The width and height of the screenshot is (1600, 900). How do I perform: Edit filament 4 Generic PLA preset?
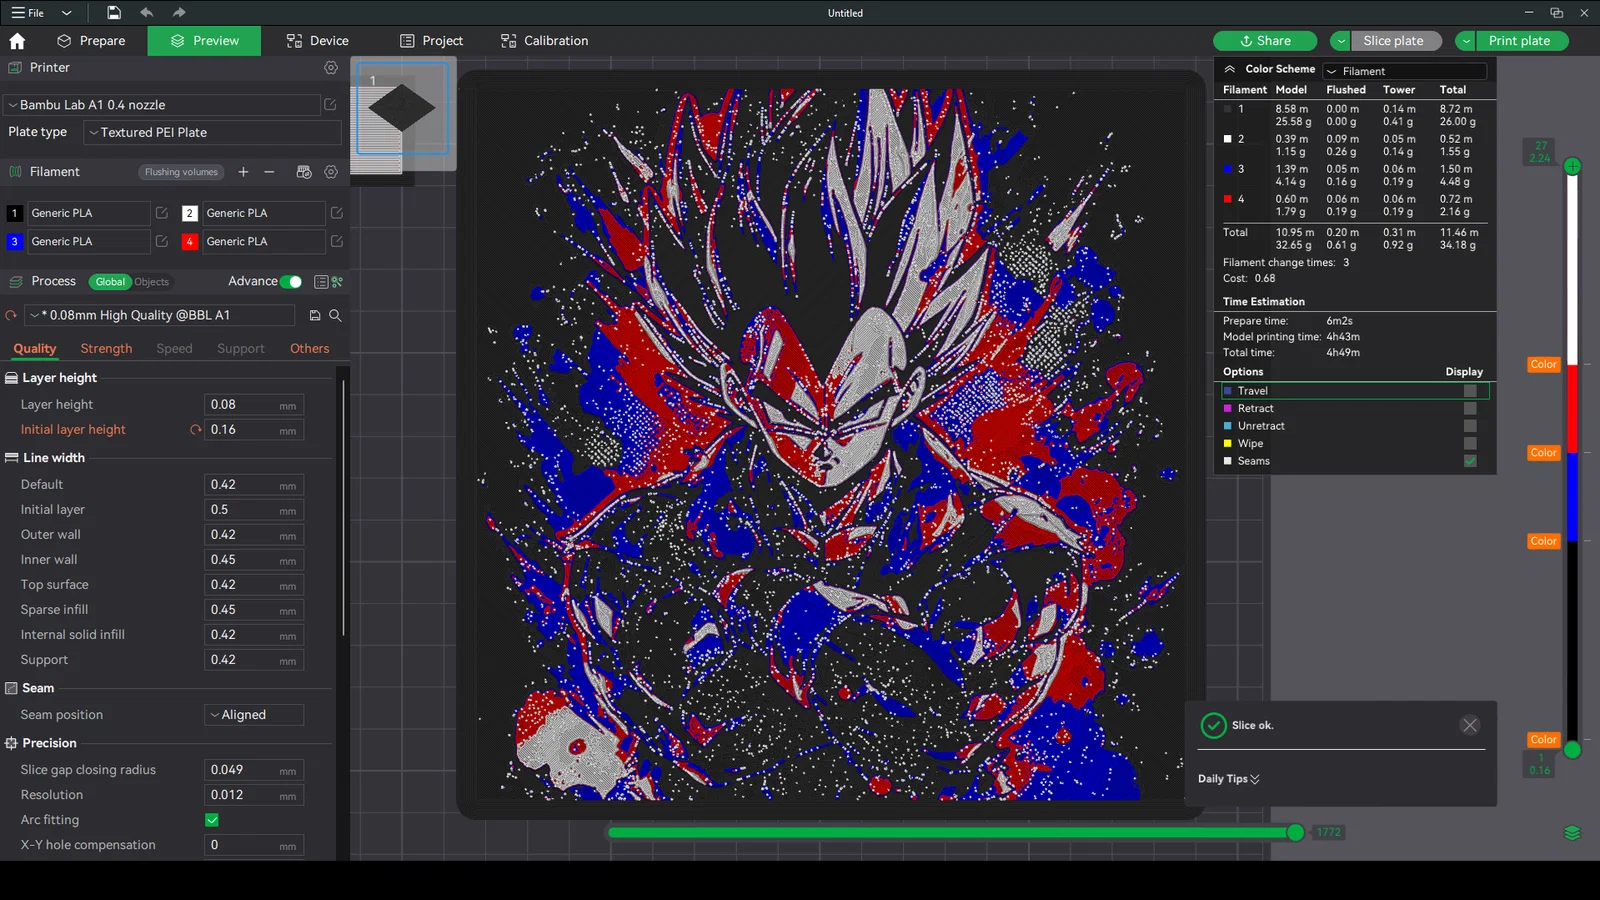pos(337,242)
